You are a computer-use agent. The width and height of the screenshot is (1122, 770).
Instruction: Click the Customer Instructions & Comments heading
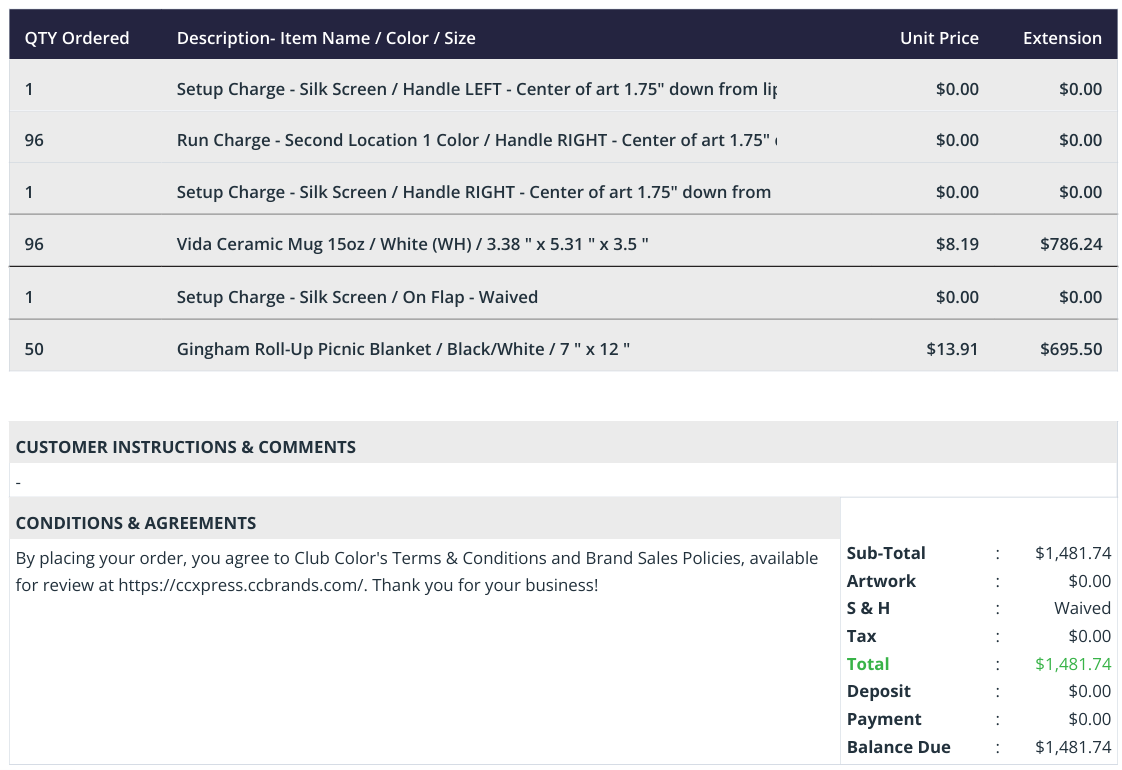tap(185, 447)
